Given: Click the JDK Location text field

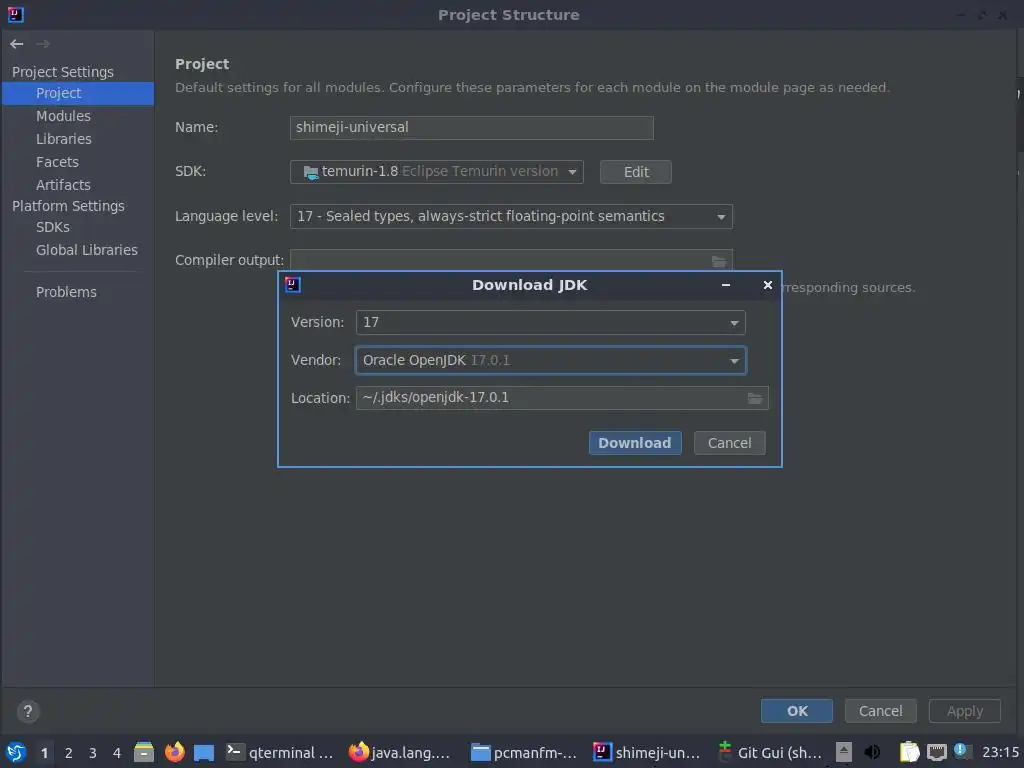Looking at the screenshot, I should click(549, 398).
